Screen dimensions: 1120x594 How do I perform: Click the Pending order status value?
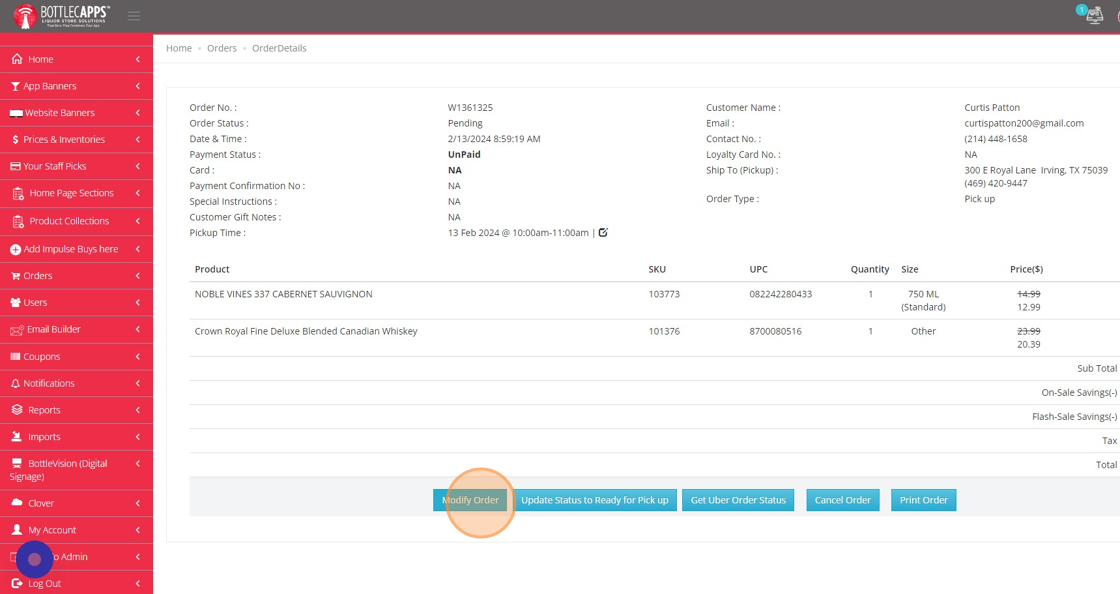(465, 123)
